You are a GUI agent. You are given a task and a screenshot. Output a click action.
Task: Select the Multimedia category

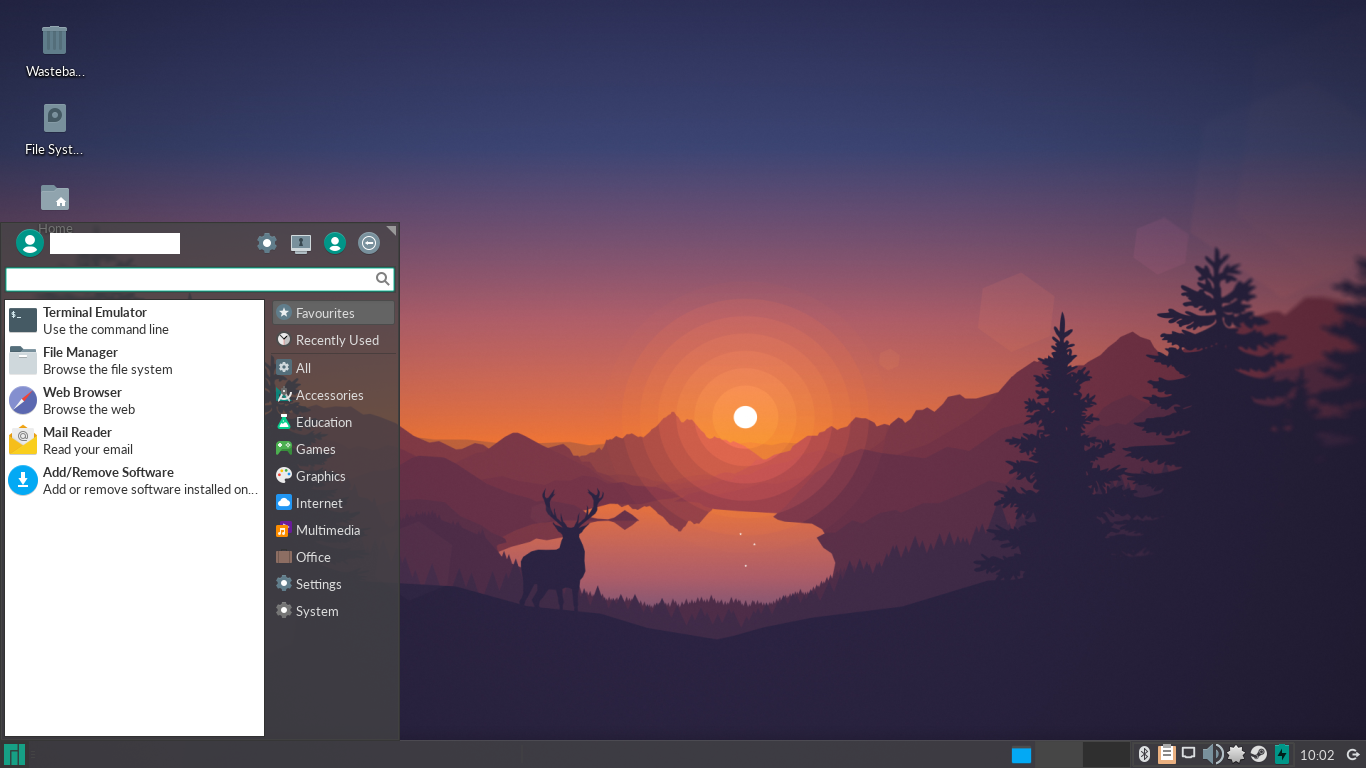tap(334, 530)
